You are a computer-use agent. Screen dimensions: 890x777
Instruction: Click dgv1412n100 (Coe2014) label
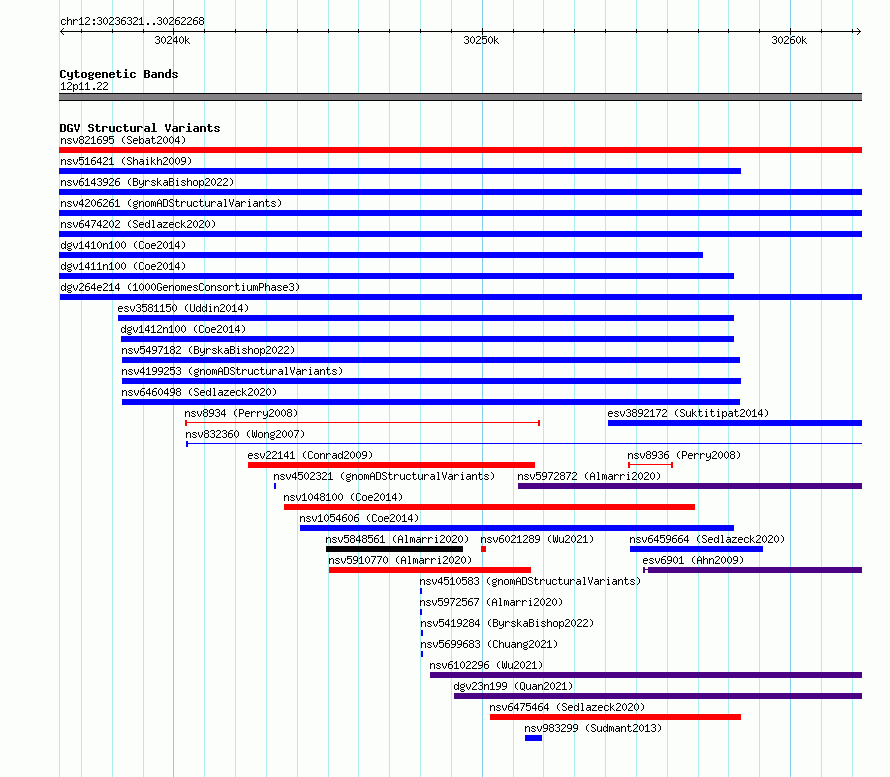[183, 329]
